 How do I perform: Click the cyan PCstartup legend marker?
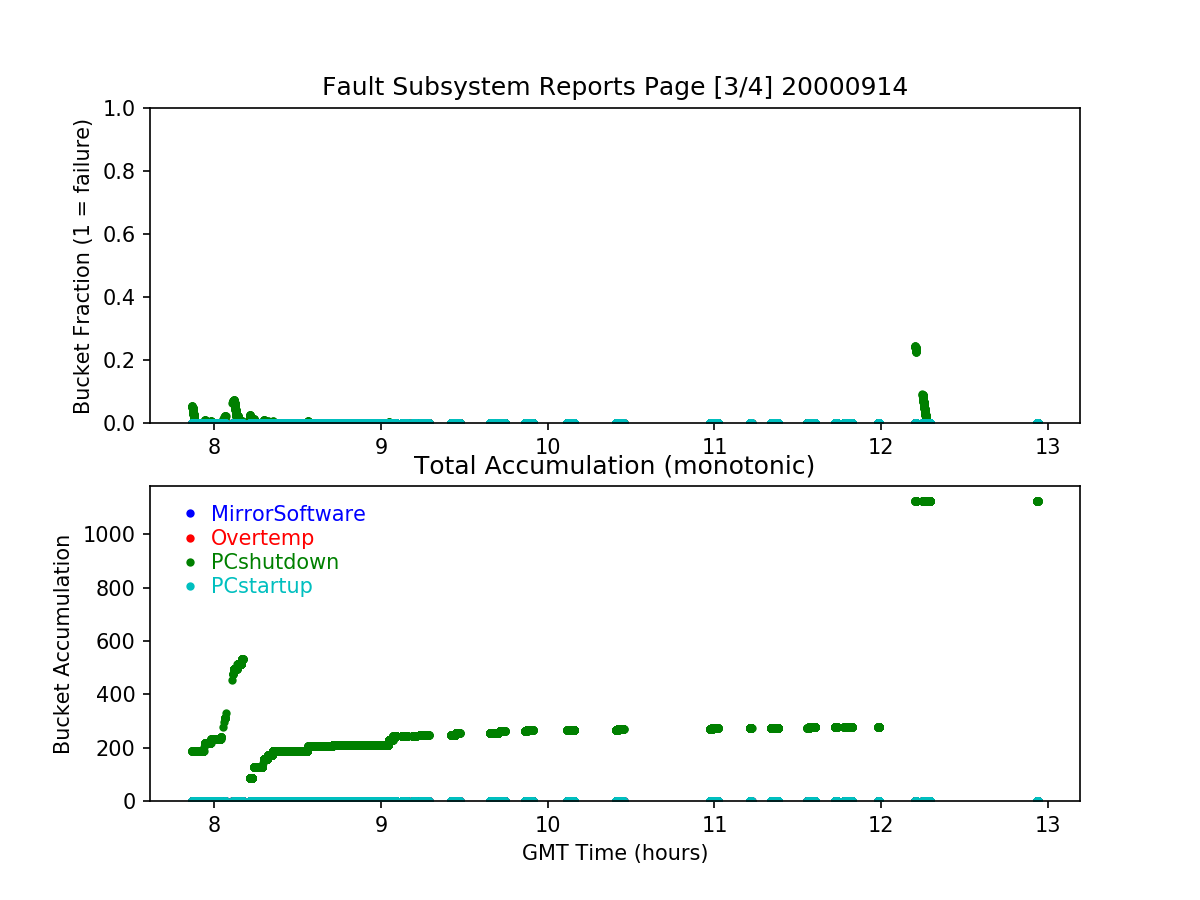click(190, 586)
